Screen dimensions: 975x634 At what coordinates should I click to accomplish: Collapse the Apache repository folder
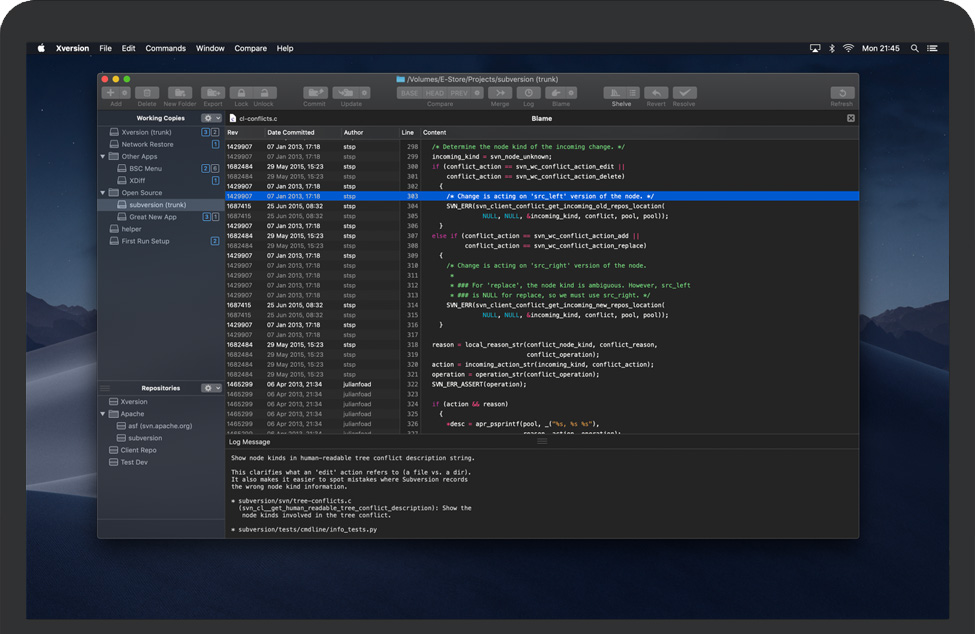(x=103, y=414)
